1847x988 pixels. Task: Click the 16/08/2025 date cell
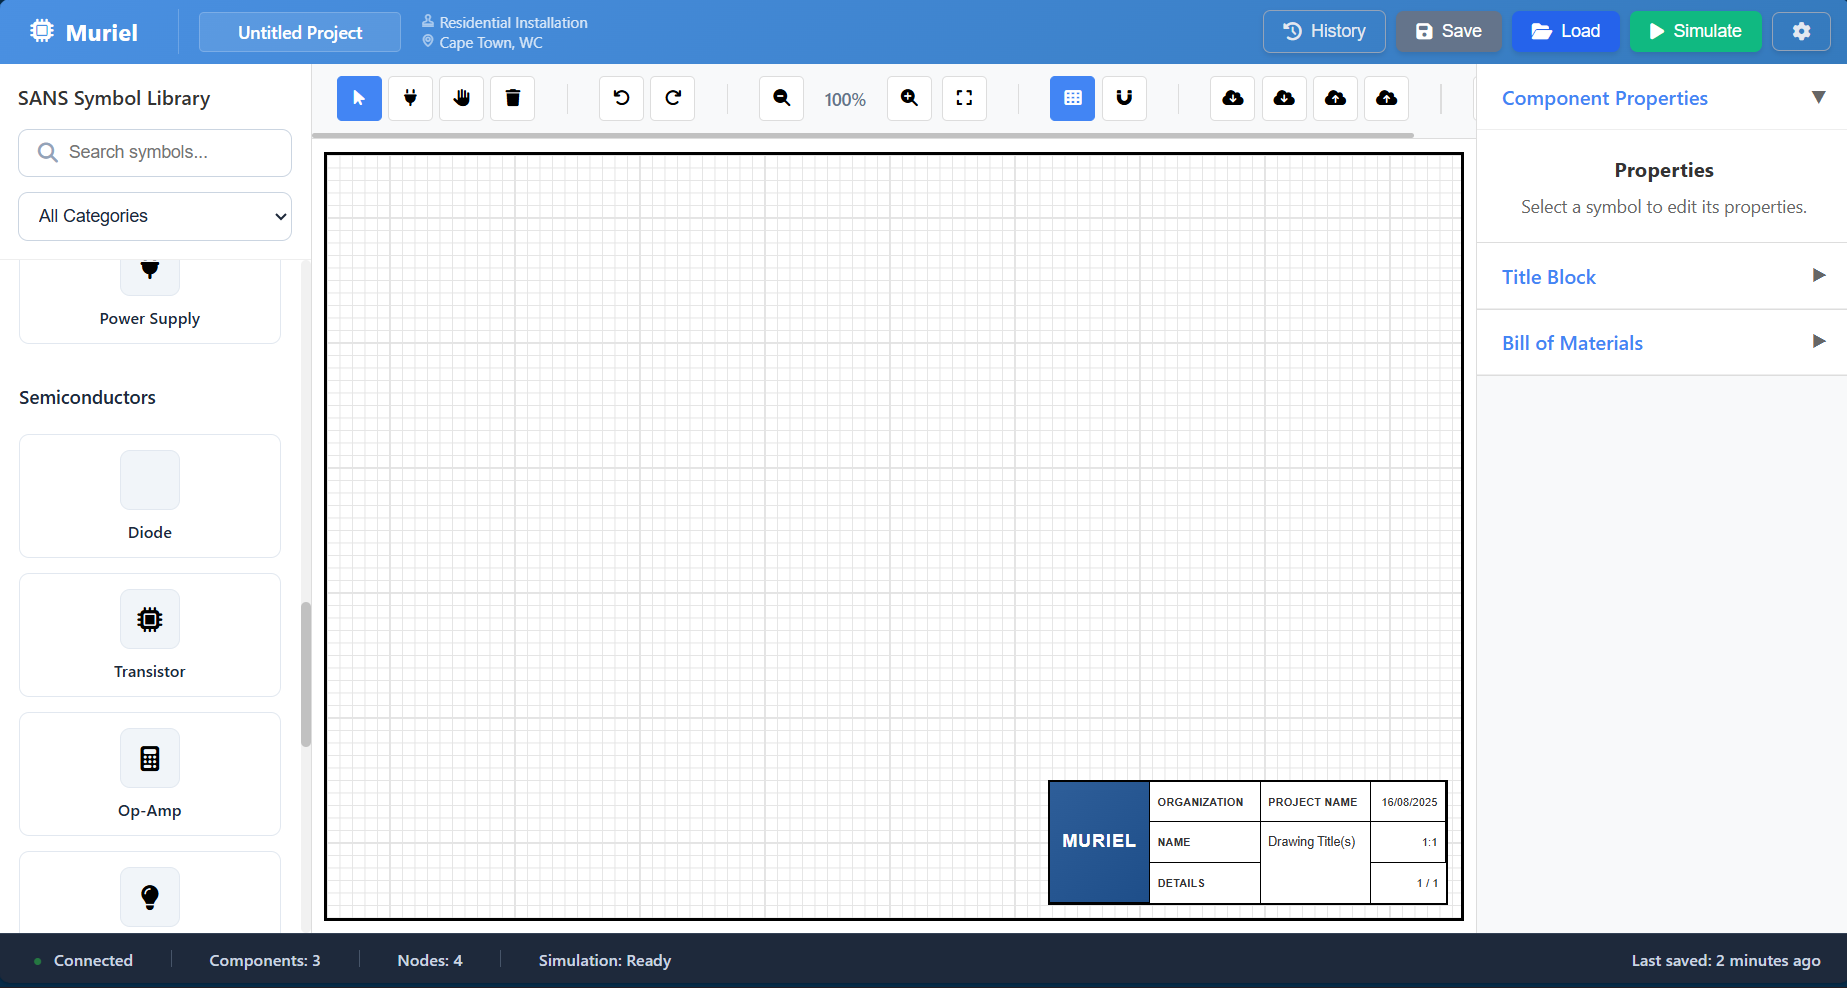[x=1408, y=802]
